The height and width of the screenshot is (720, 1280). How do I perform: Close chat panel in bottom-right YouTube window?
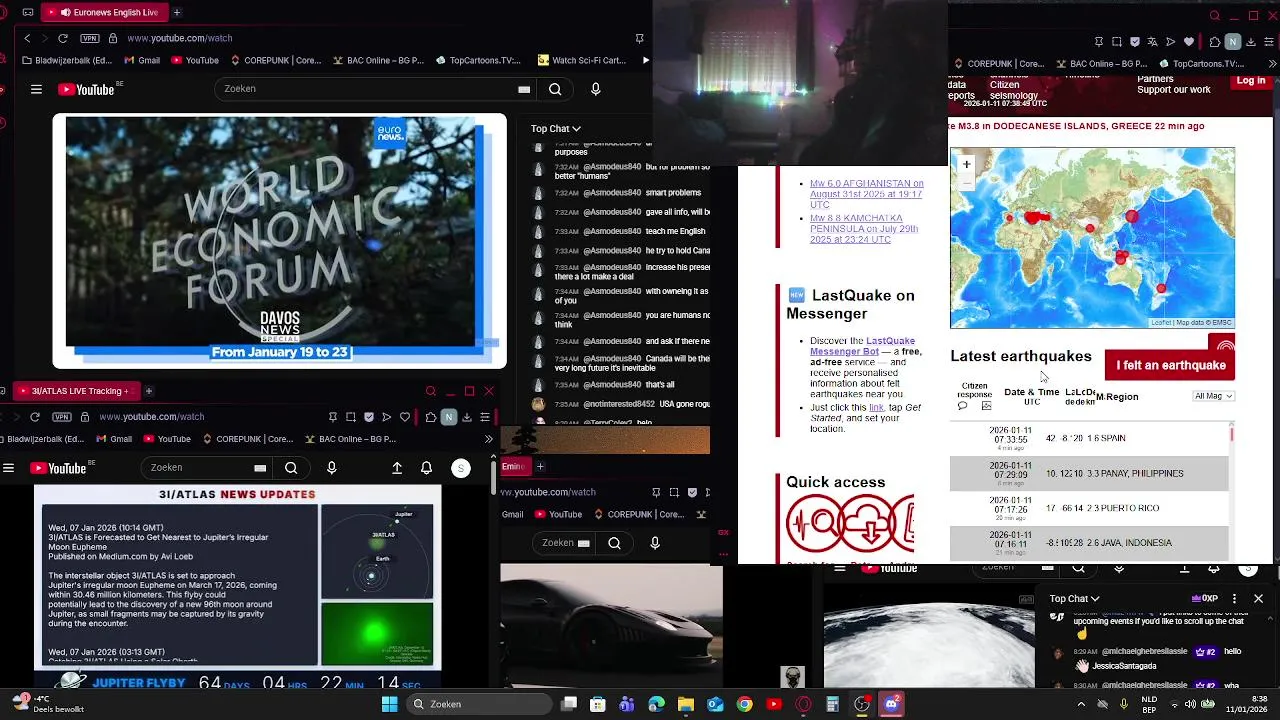(1258, 598)
